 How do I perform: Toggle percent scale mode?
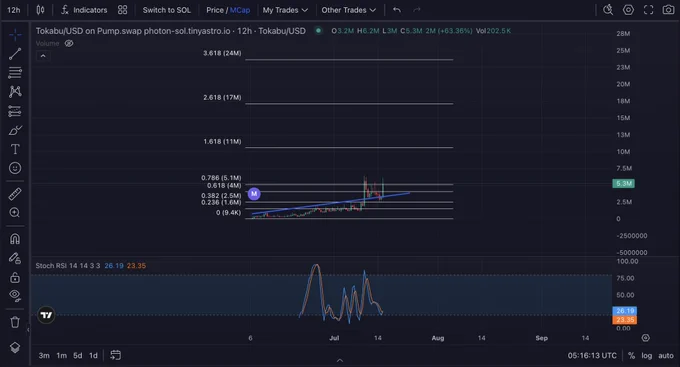point(631,355)
